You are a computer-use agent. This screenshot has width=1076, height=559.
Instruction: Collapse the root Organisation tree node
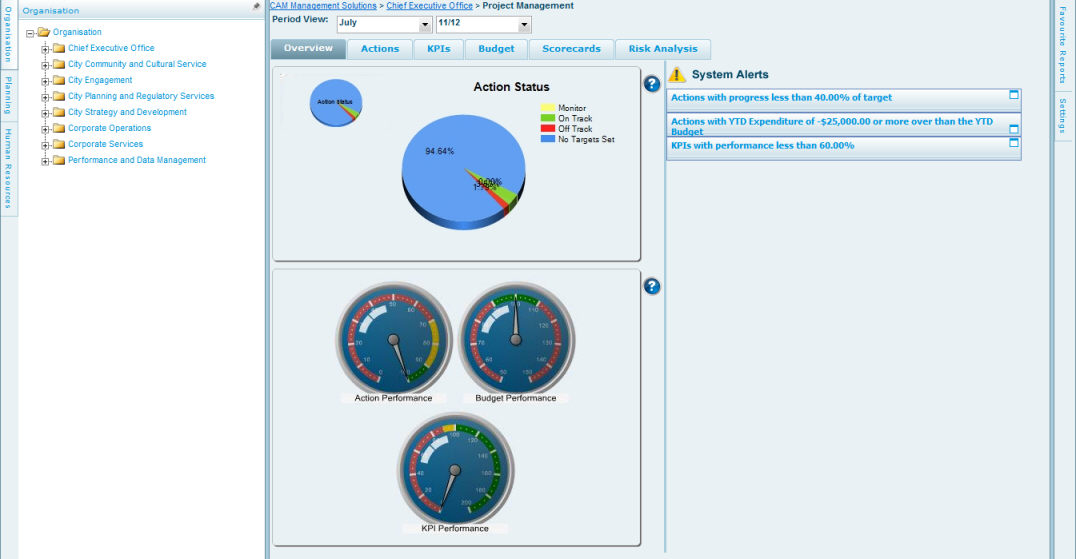coord(30,33)
